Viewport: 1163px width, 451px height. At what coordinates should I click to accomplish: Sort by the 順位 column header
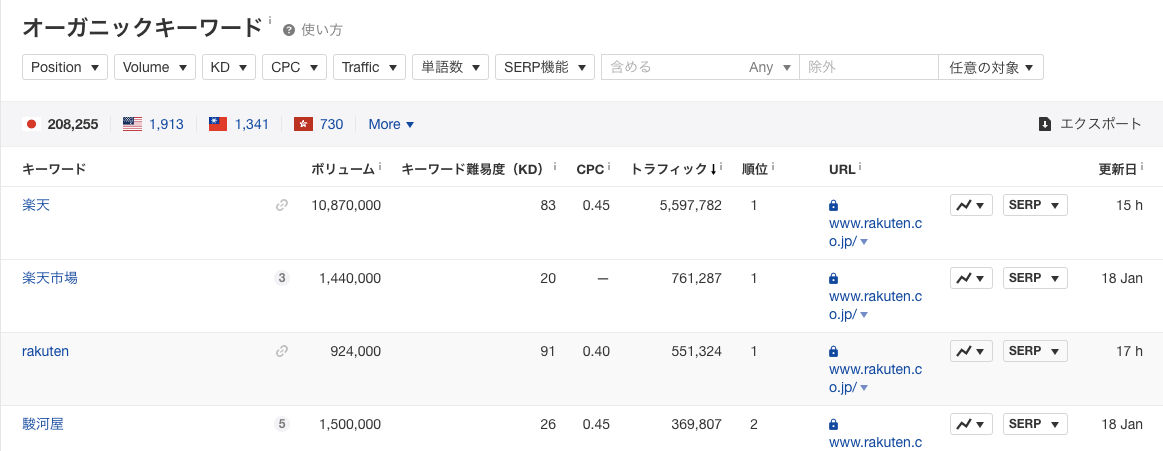(754, 169)
